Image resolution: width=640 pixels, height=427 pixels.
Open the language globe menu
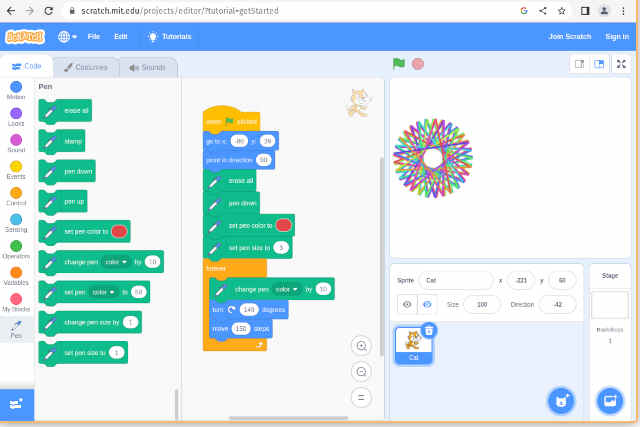(x=67, y=37)
